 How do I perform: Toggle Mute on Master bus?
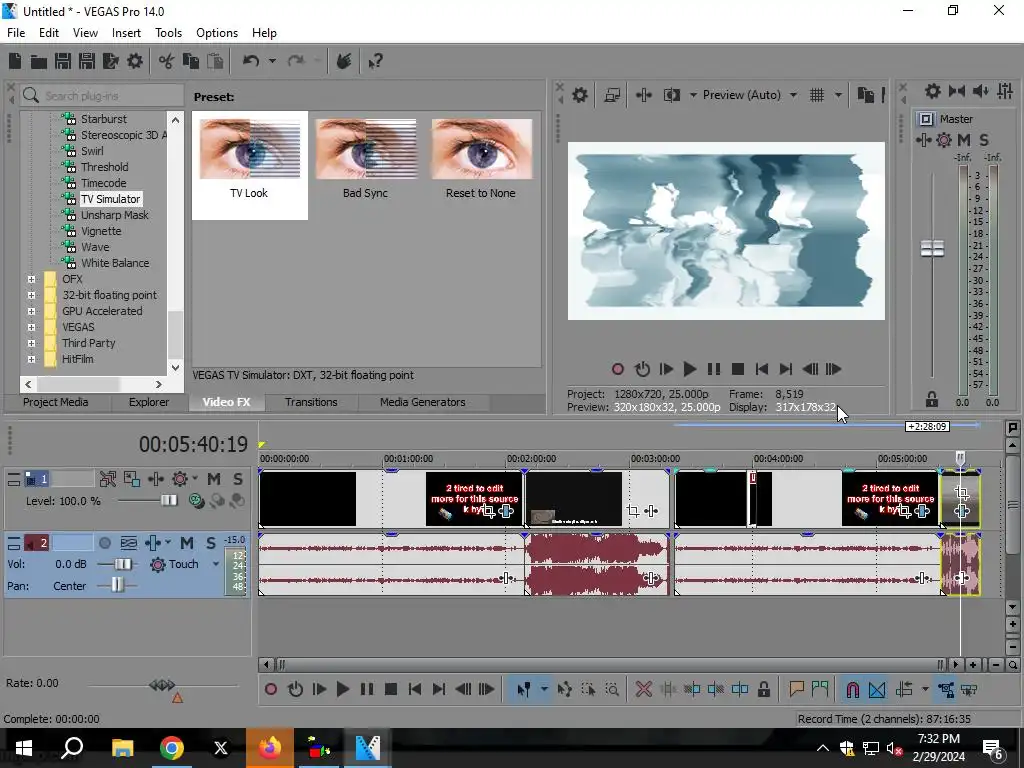click(x=964, y=140)
